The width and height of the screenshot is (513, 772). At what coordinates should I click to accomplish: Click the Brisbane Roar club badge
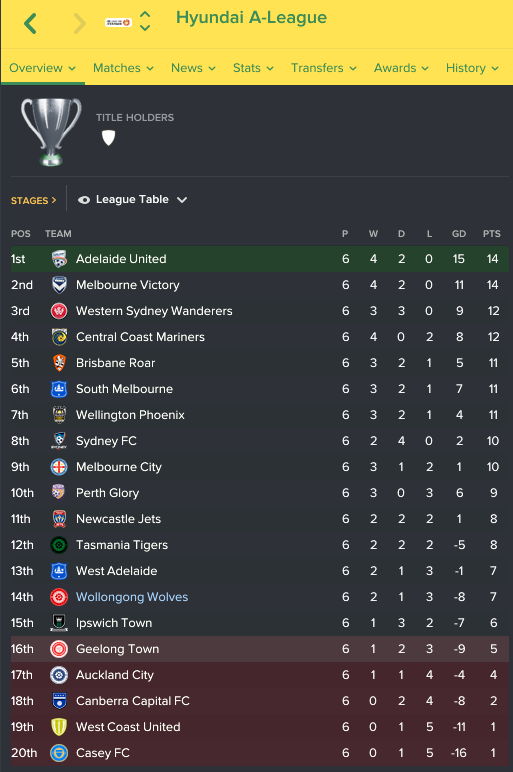coord(59,363)
